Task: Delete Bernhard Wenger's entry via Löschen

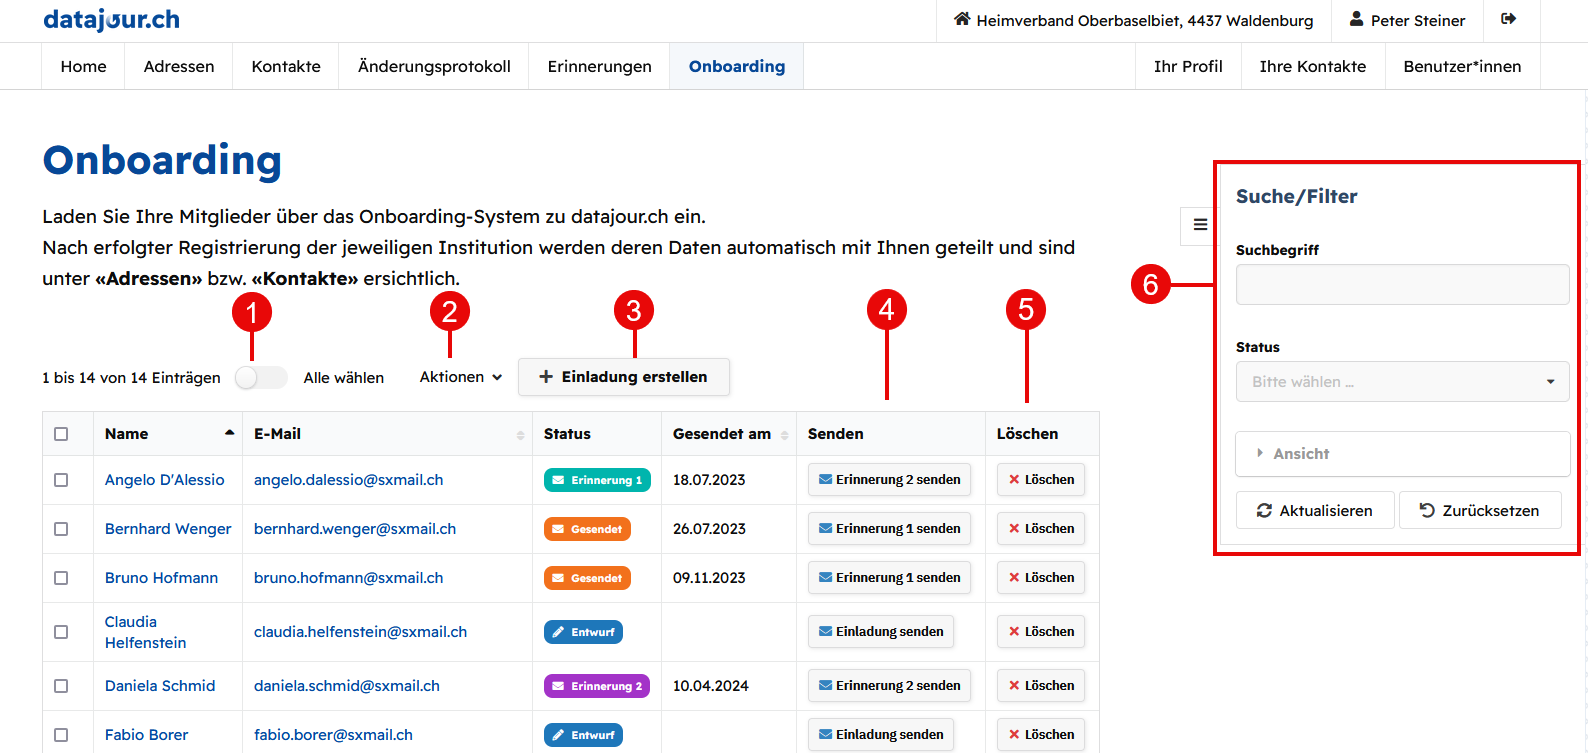Action: pos(1041,529)
